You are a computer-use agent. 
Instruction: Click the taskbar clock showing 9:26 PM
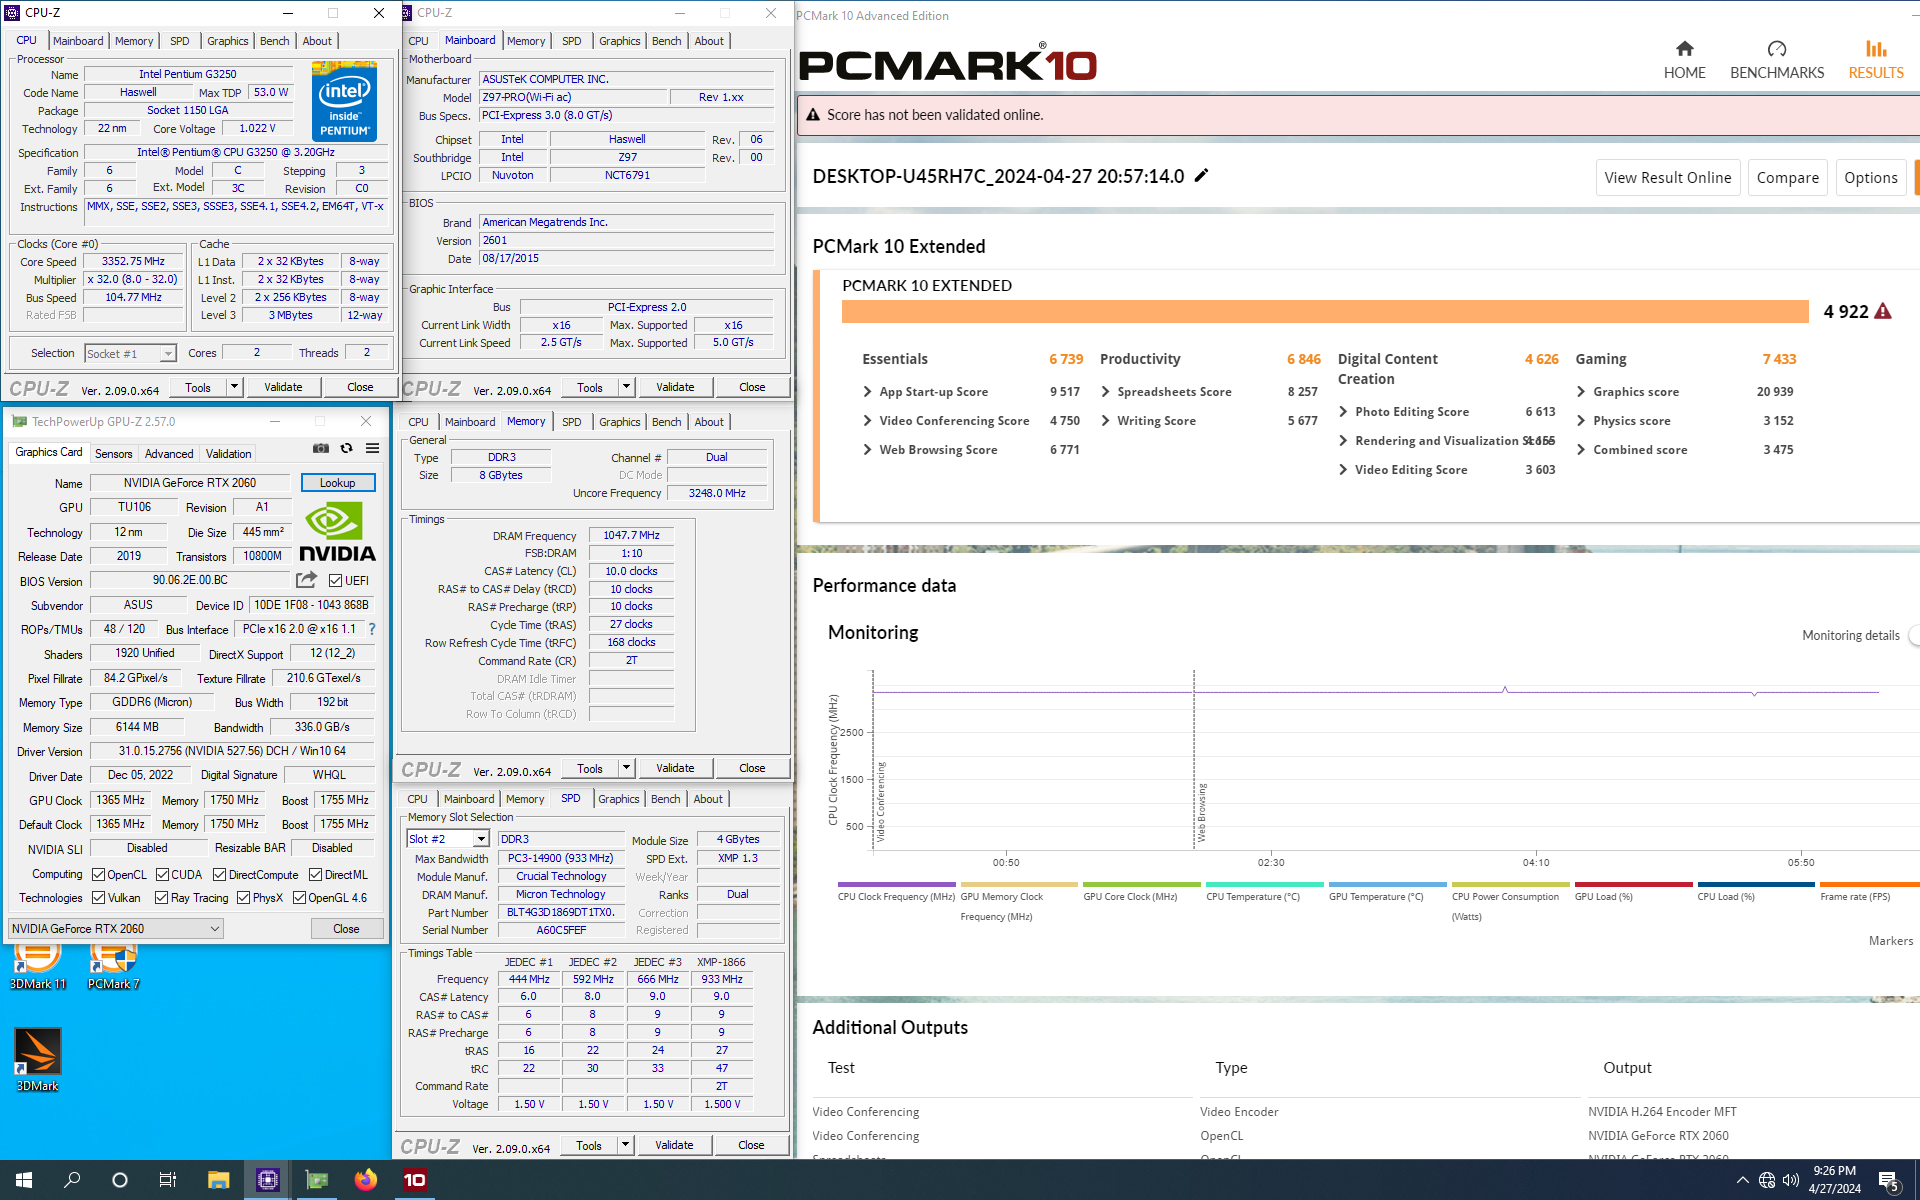pyautogui.click(x=1834, y=1180)
